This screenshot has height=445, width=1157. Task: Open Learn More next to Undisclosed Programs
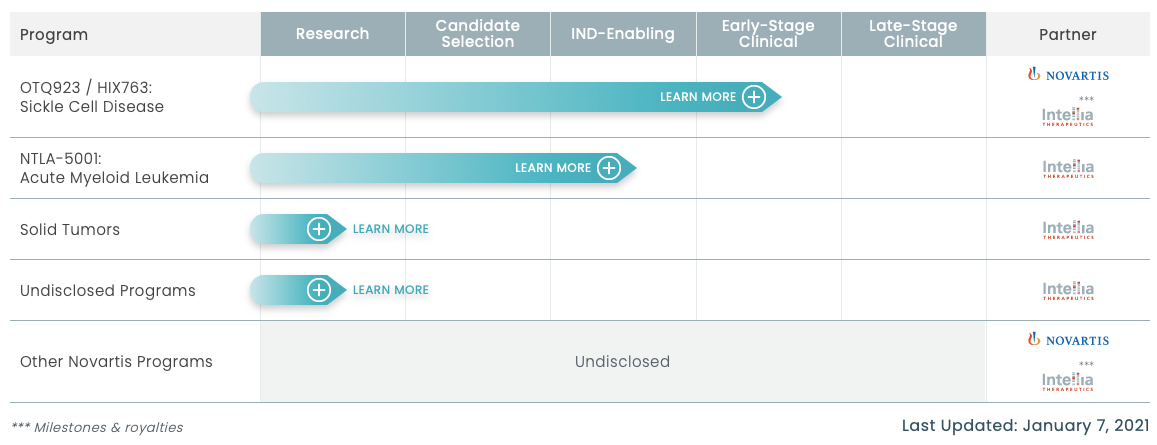tap(391, 290)
